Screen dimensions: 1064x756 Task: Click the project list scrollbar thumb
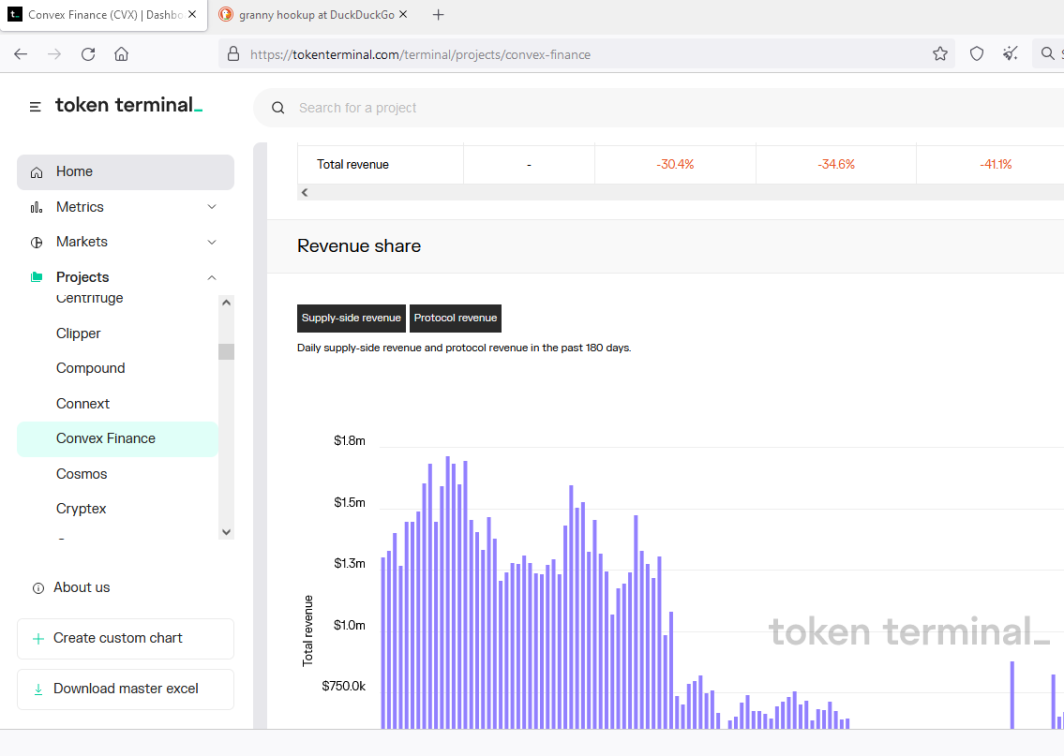pos(227,352)
